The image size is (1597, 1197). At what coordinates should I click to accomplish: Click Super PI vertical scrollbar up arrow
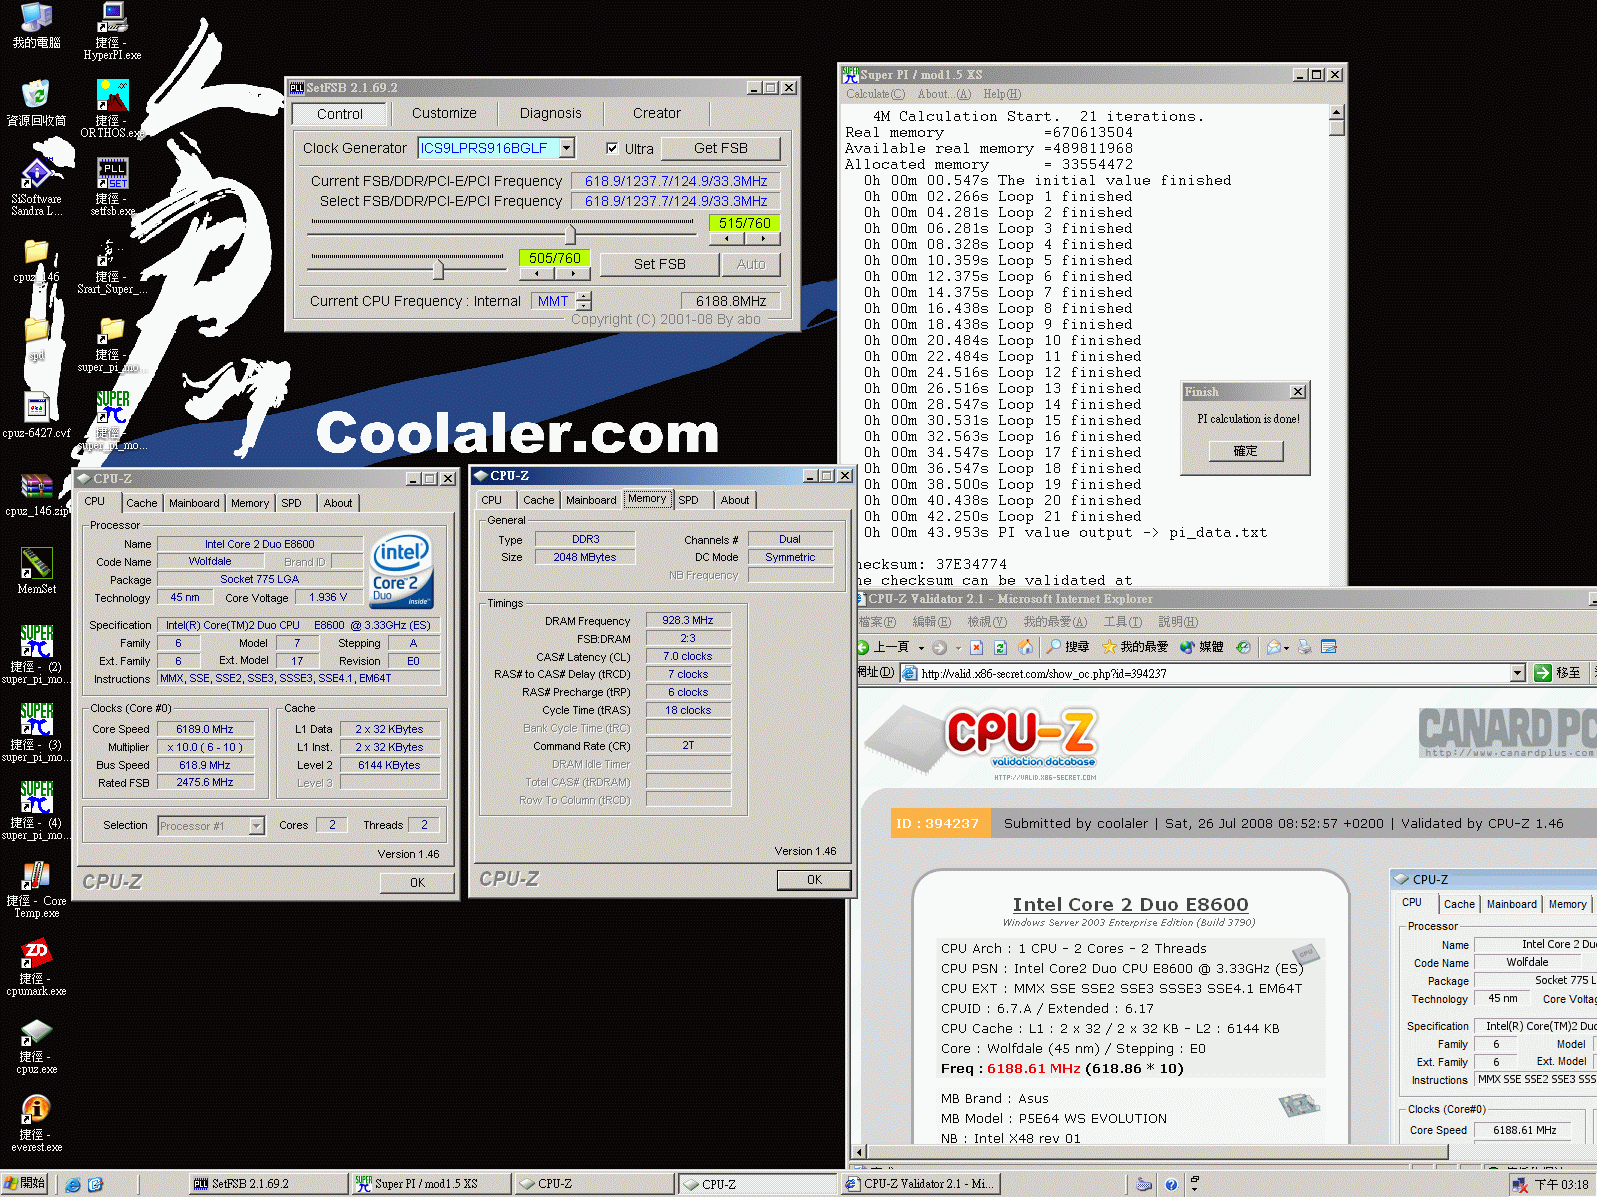1337,112
